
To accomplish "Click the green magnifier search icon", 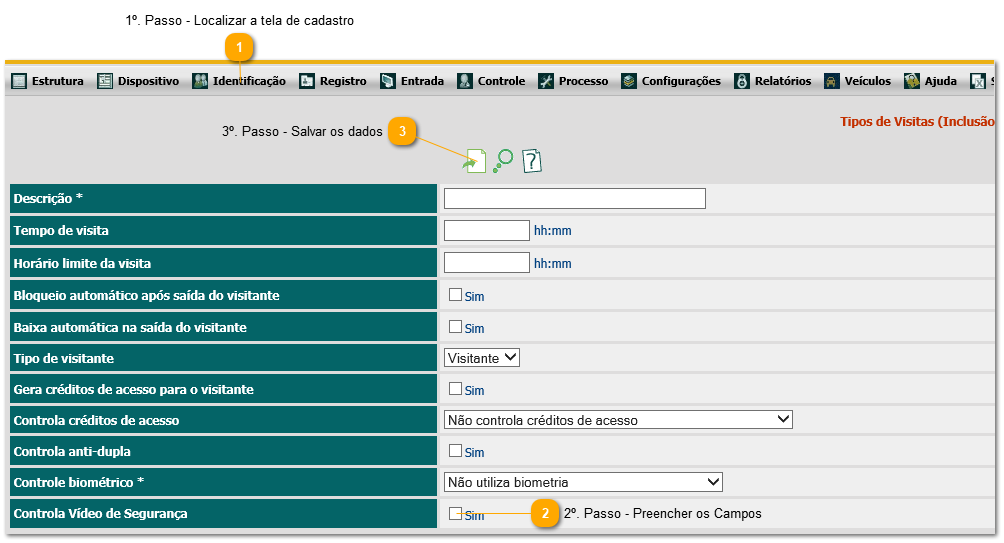I will click(504, 160).
